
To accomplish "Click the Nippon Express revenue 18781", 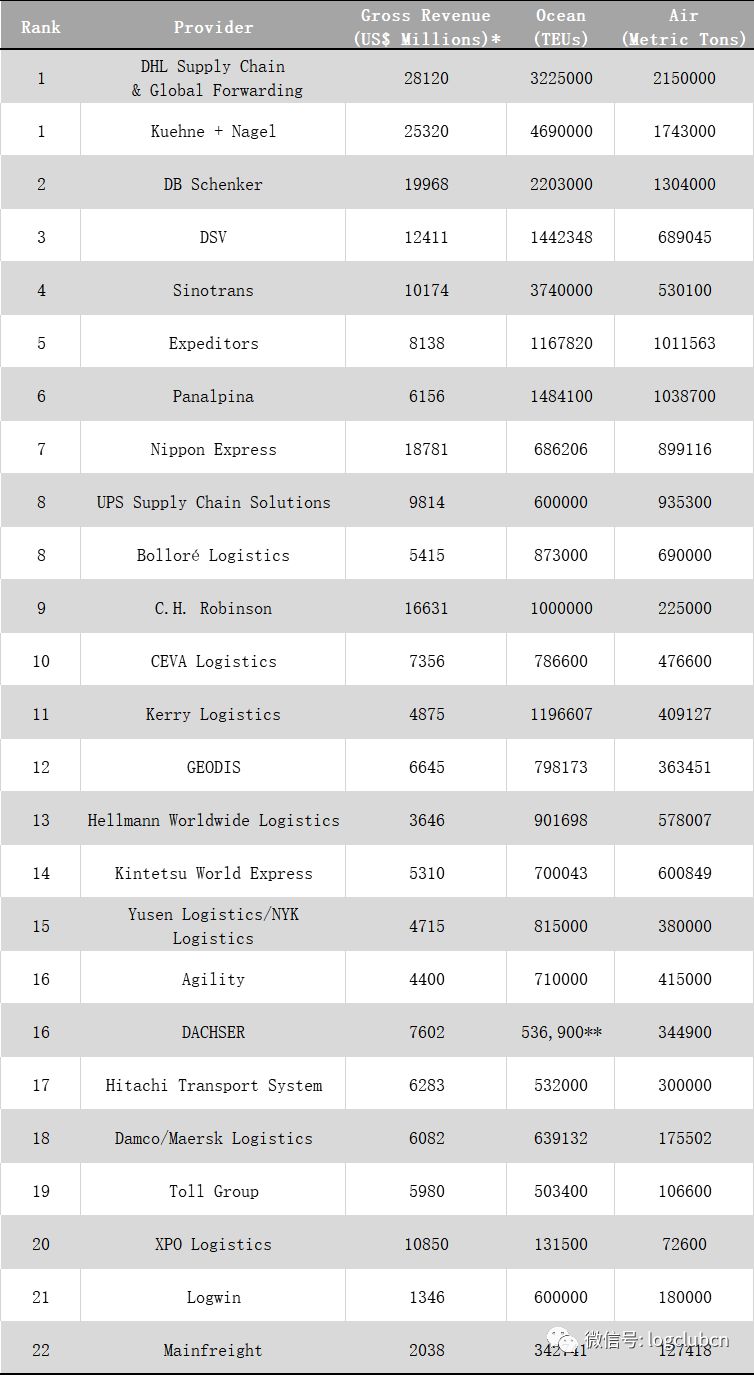I will (426, 449).
